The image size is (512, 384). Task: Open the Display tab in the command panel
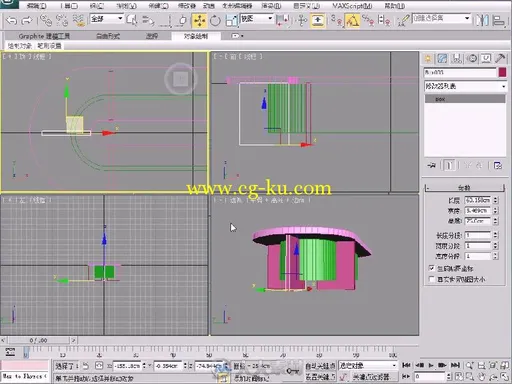click(486, 59)
